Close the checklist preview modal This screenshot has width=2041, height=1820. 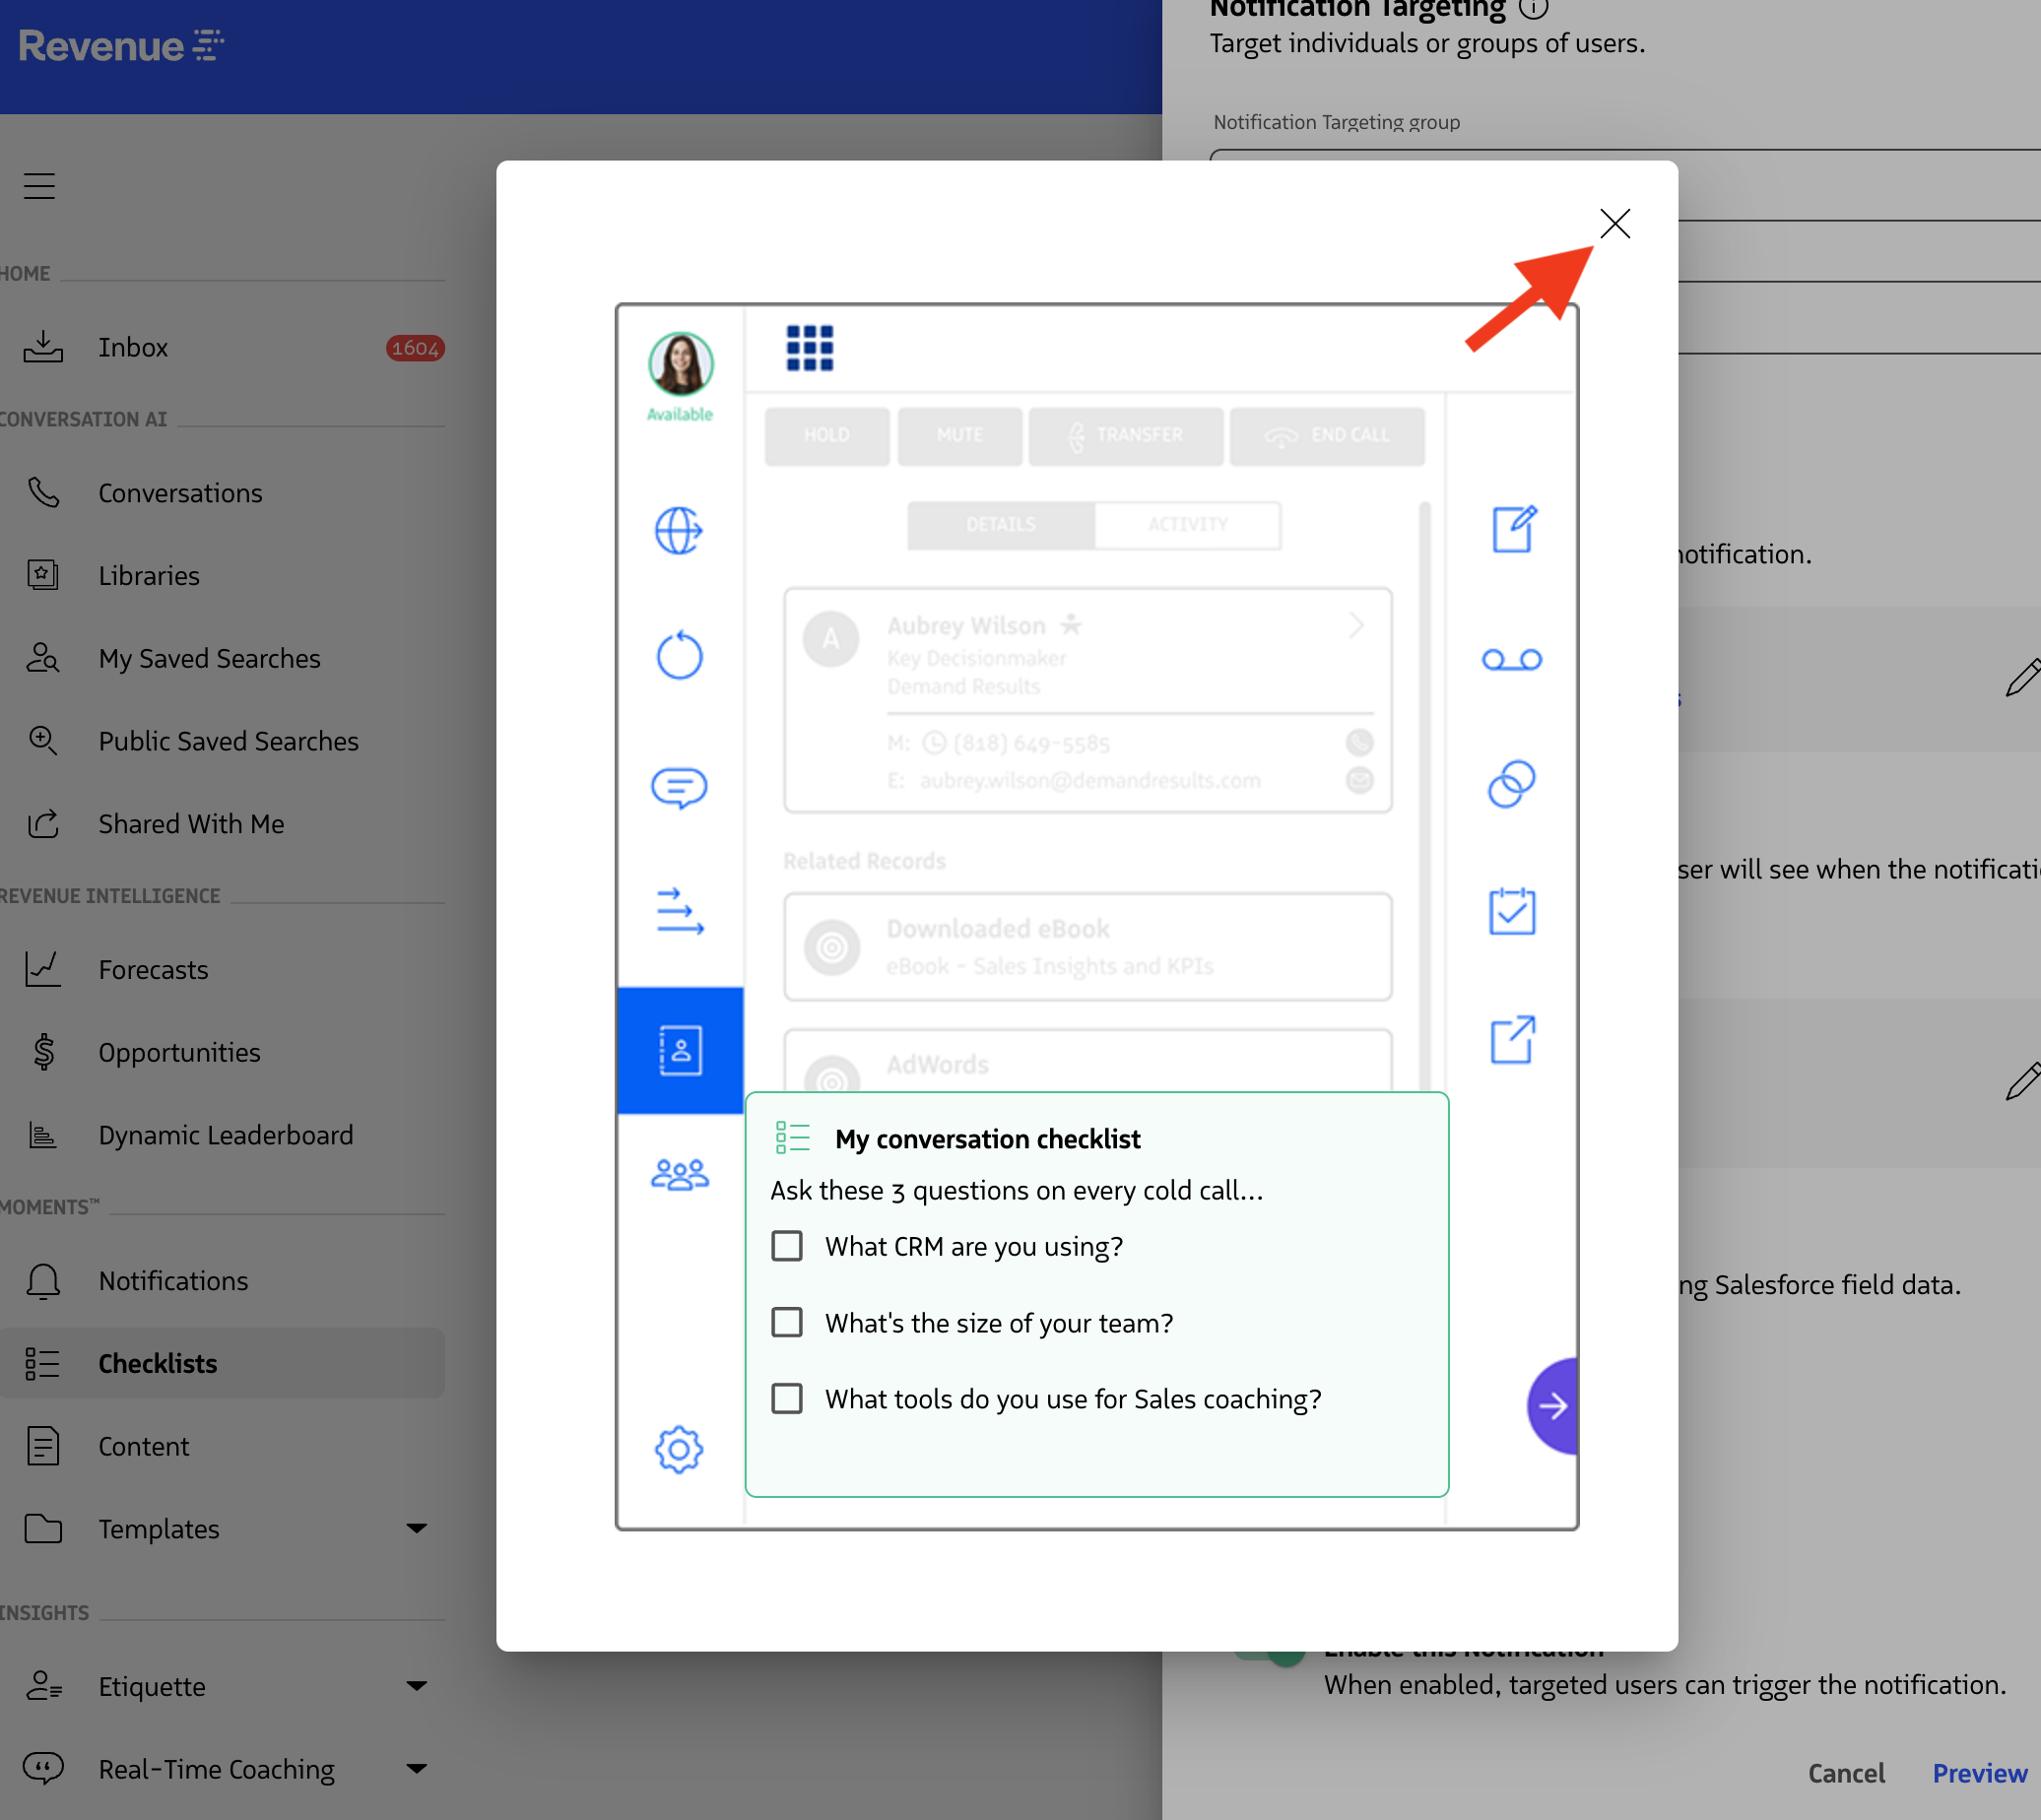[1614, 224]
